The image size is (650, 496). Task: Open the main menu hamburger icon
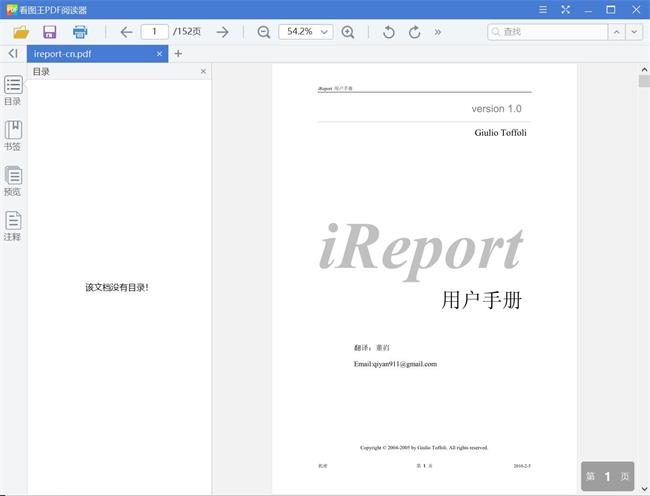tap(543, 10)
